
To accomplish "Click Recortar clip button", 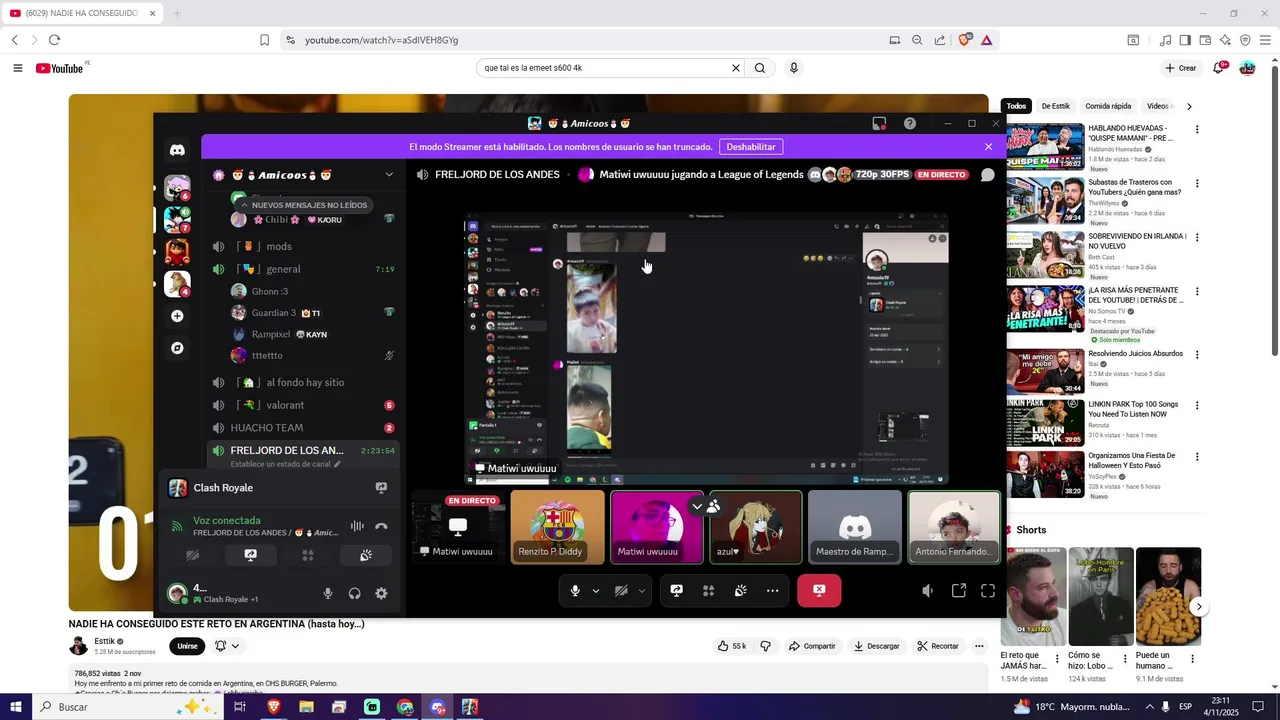I will pyautogui.click(x=938, y=646).
